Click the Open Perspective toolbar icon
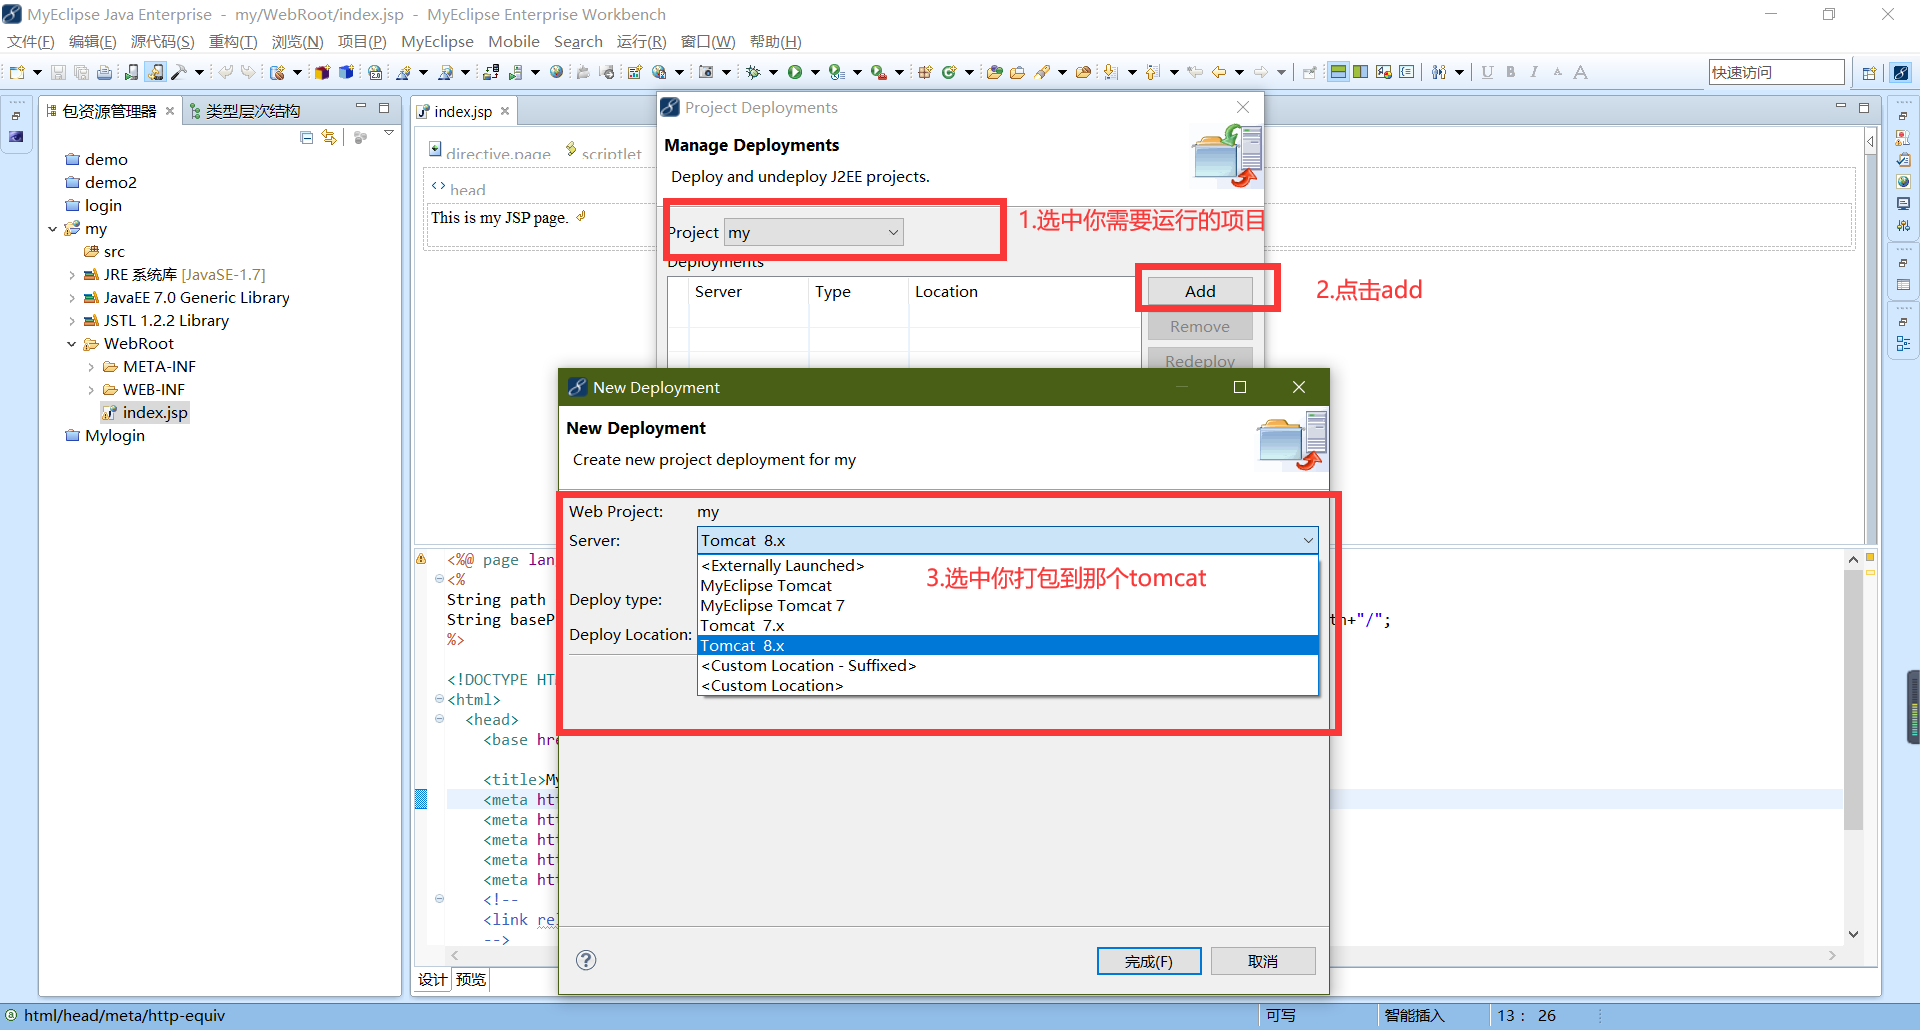1920x1030 pixels. pos(1869,72)
